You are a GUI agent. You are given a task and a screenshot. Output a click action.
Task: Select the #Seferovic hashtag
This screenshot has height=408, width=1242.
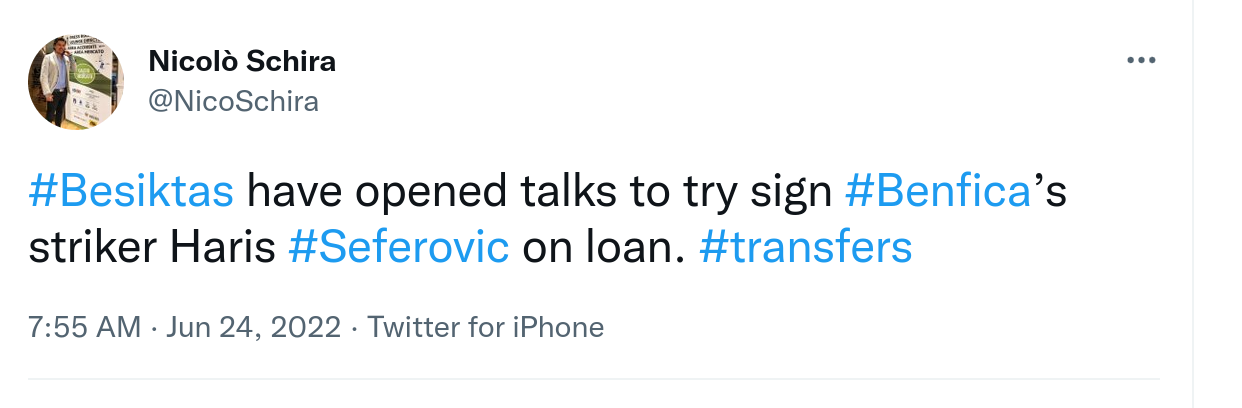coord(399,247)
